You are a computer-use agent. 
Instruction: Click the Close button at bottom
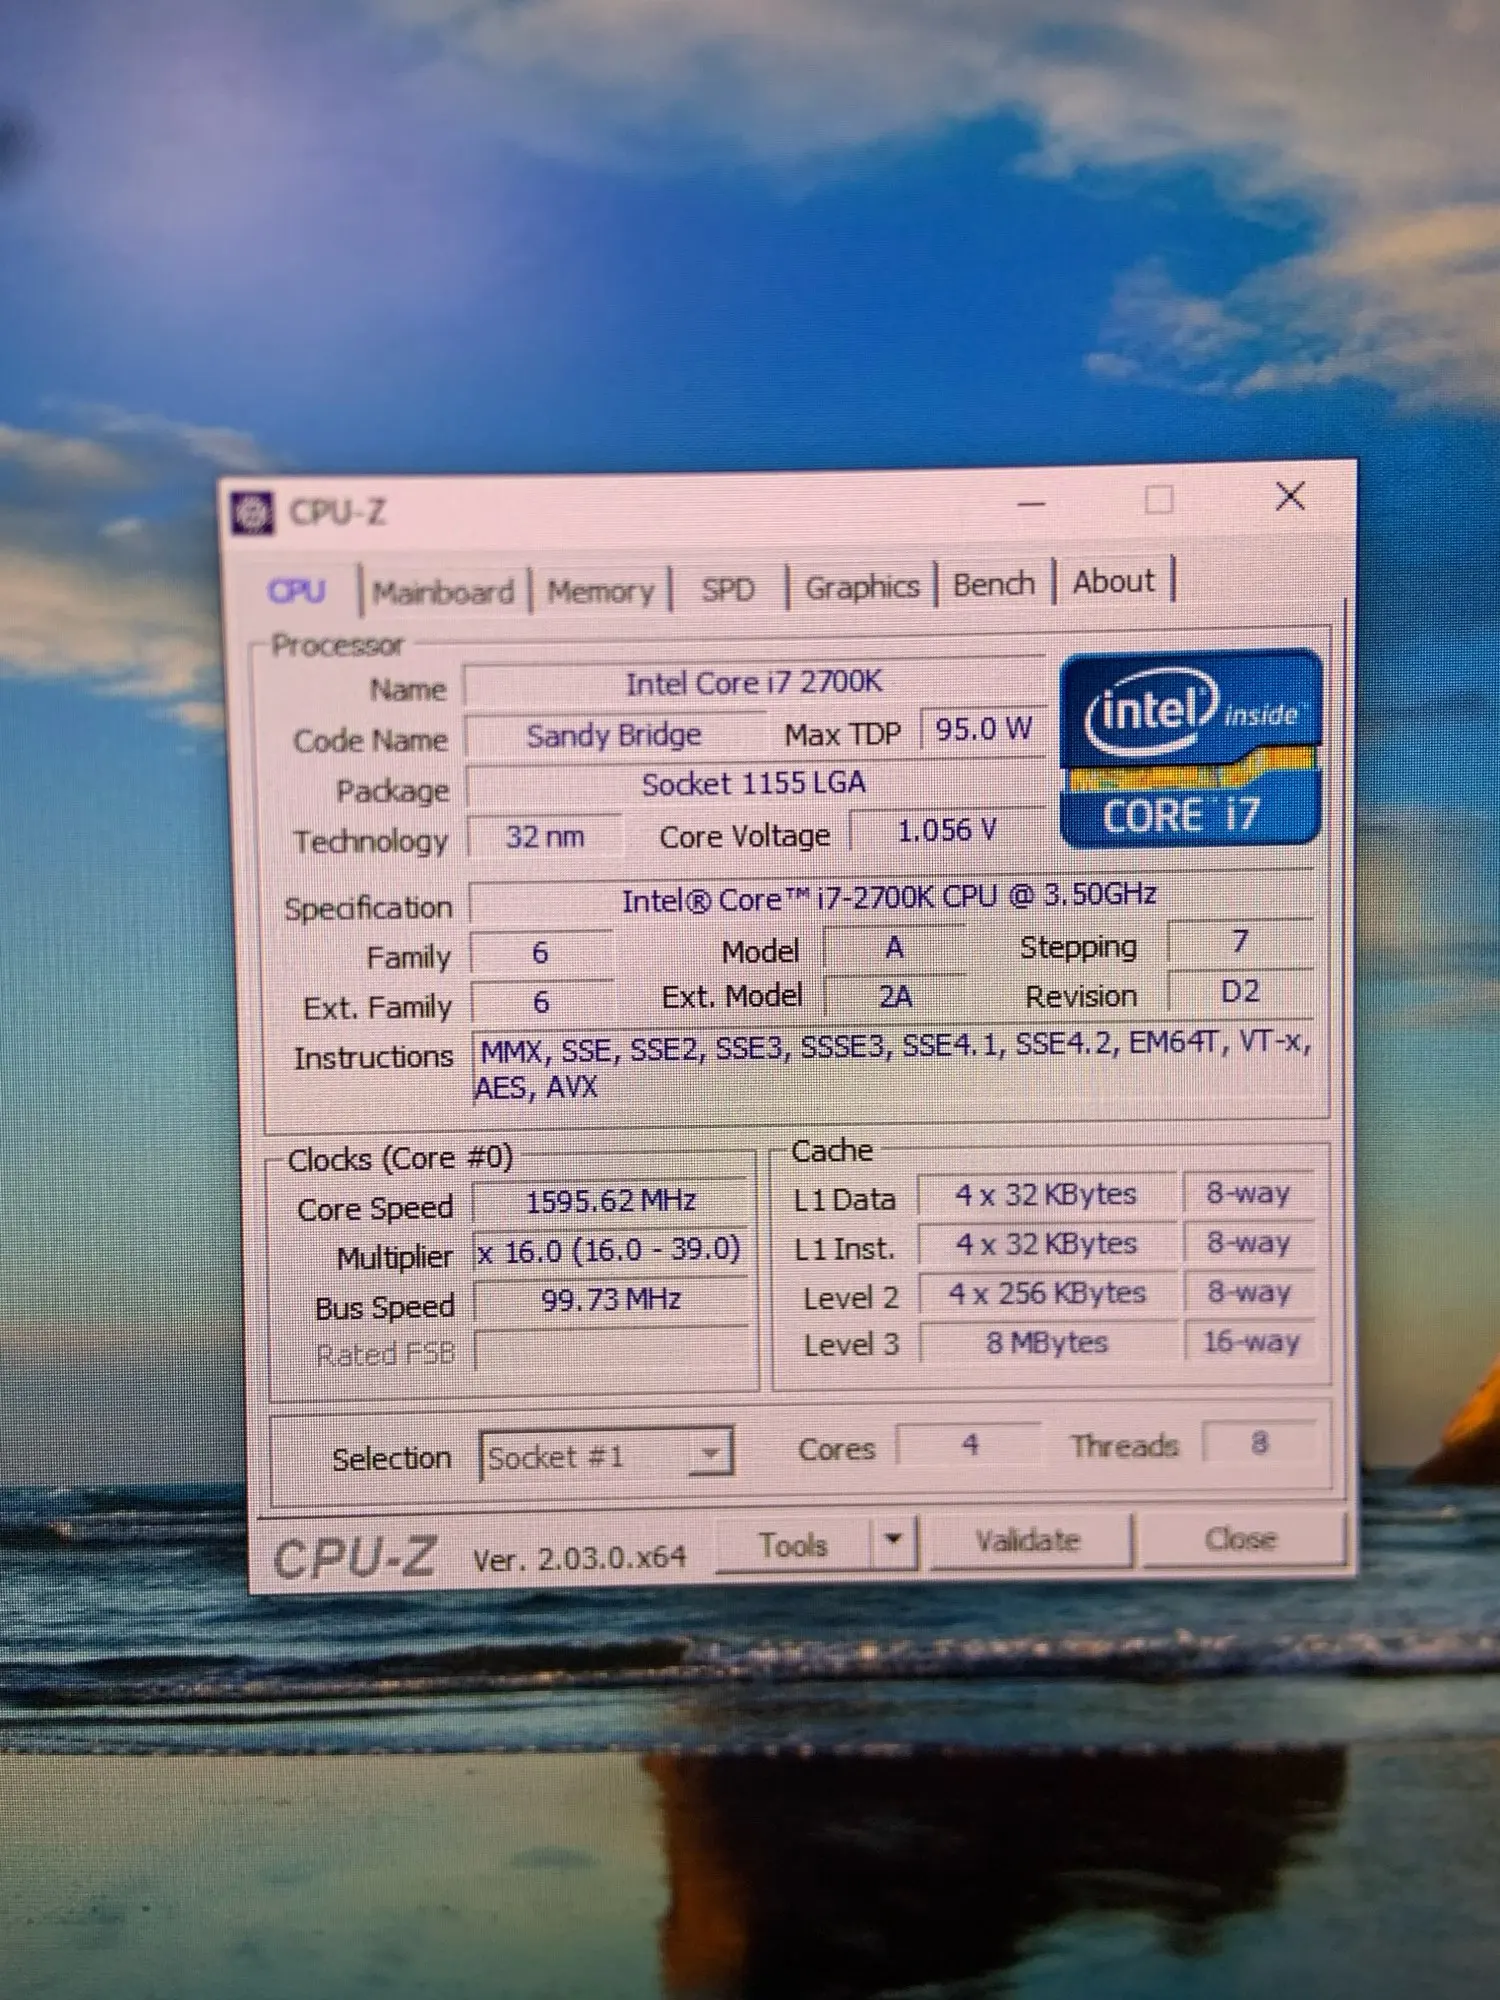pyautogui.click(x=1241, y=1538)
